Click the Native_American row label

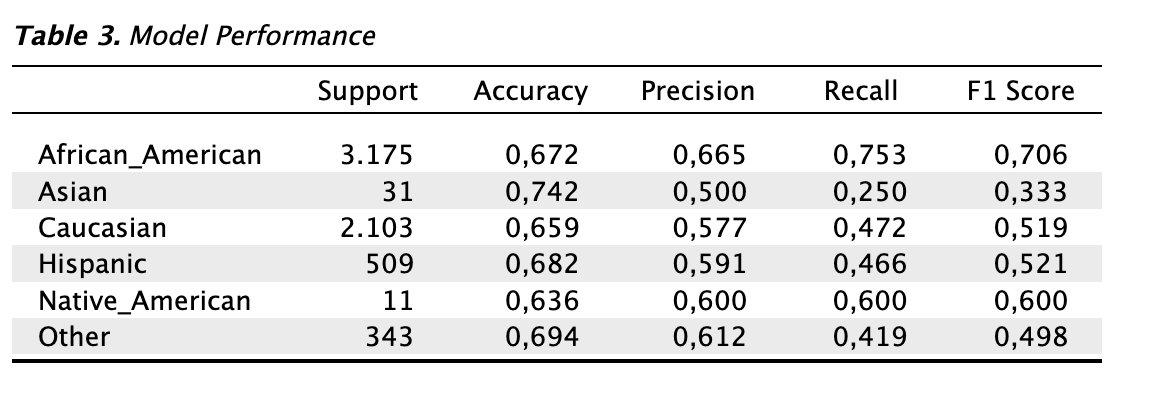coord(145,301)
